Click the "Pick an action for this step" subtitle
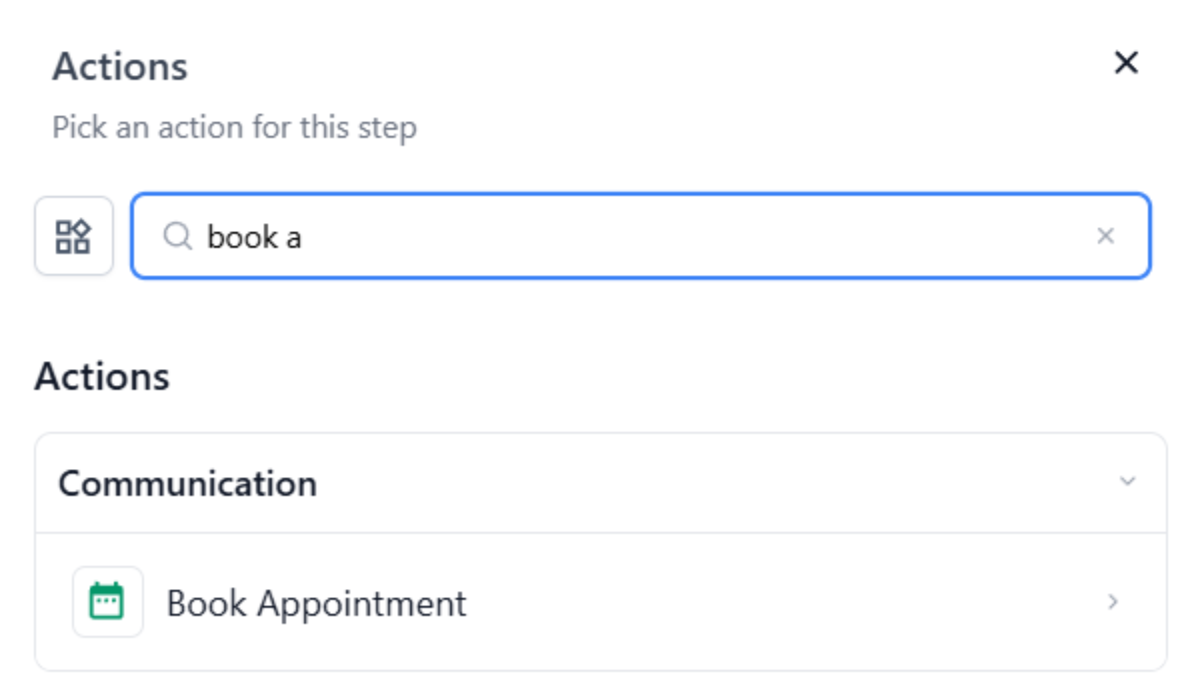The image size is (1202, 684). [234, 128]
